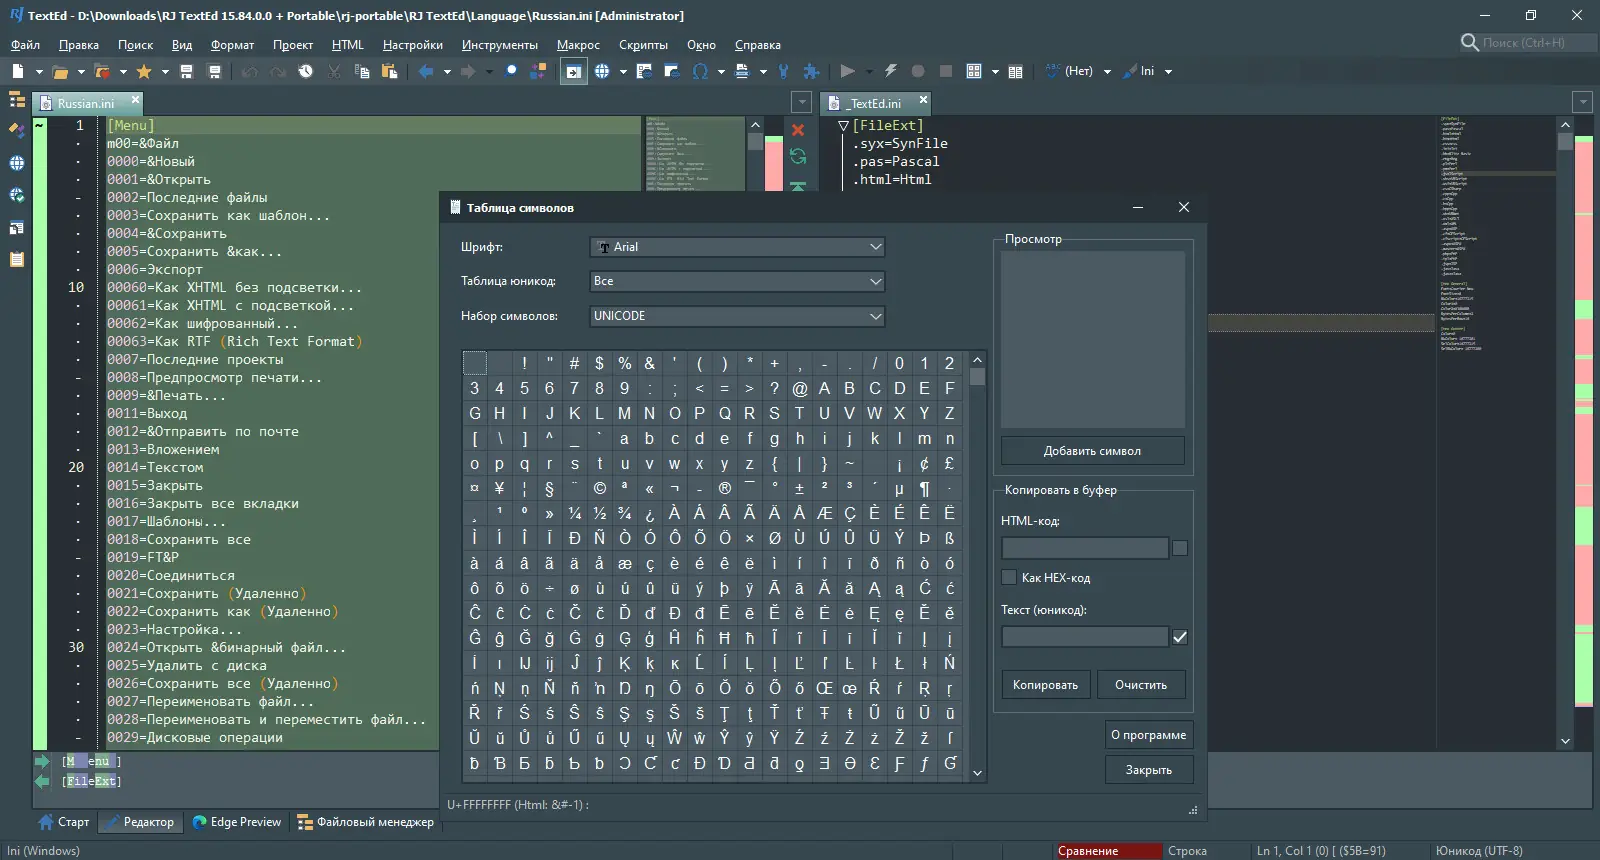Click the green right arrow beside [Menu]
The height and width of the screenshot is (860, 1600).
tap(42, 762)
